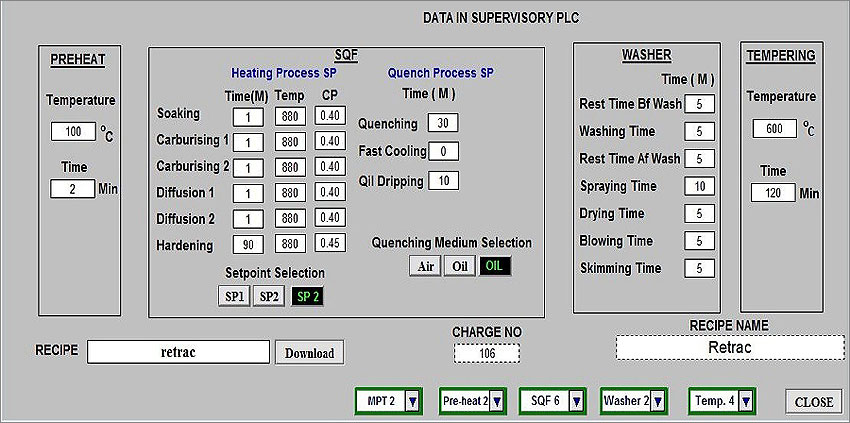Click the Quenching time field
This screenshot has height=423, width=850.
(442, 123)
